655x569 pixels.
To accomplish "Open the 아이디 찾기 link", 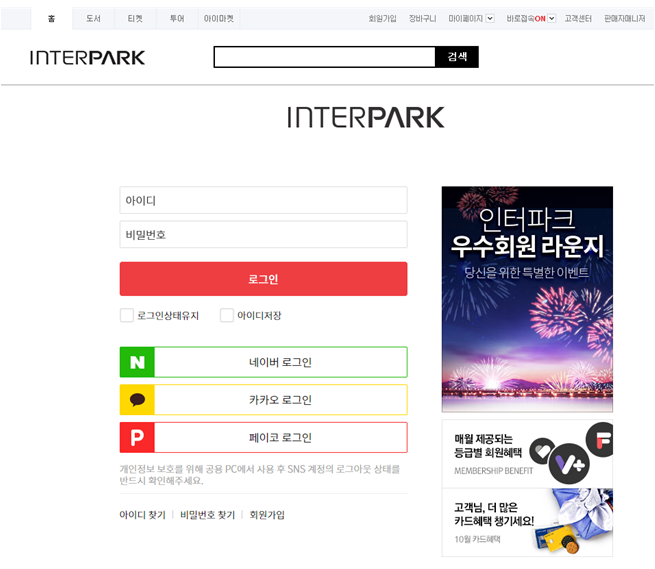I will point(142,515).
